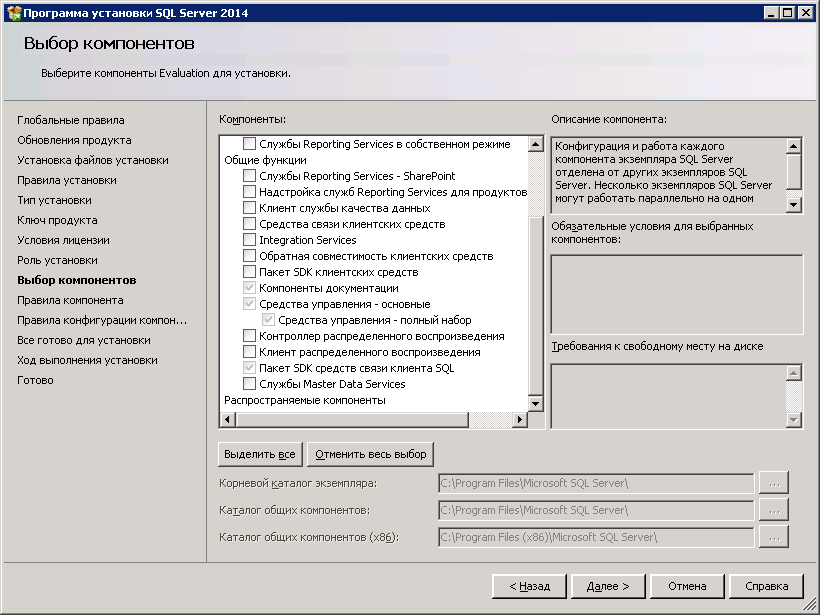Screen dimensions: 820x615
Task: Click components list scroll up arrow
Action: [x=536, y=144]
